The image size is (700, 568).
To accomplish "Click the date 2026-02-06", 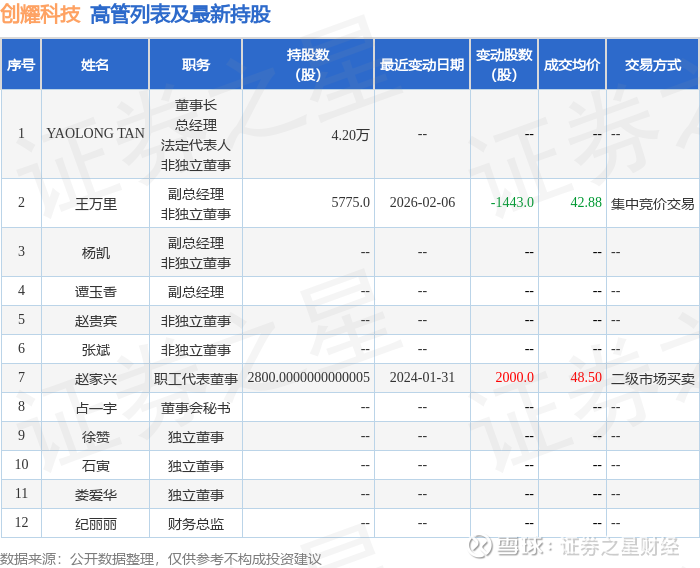I will click(422, 202).
